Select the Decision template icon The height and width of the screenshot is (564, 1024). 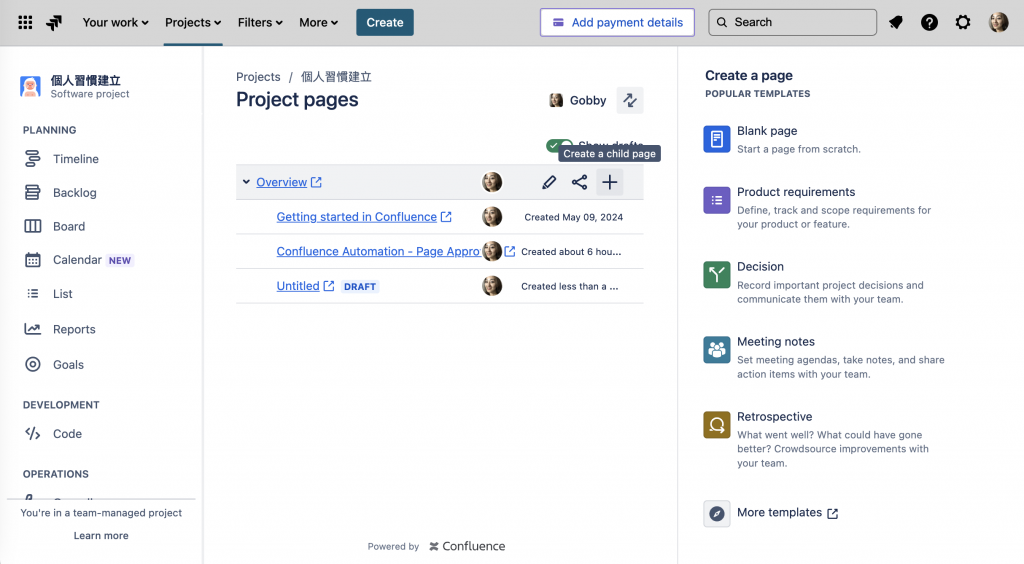[x=716, y=275]
